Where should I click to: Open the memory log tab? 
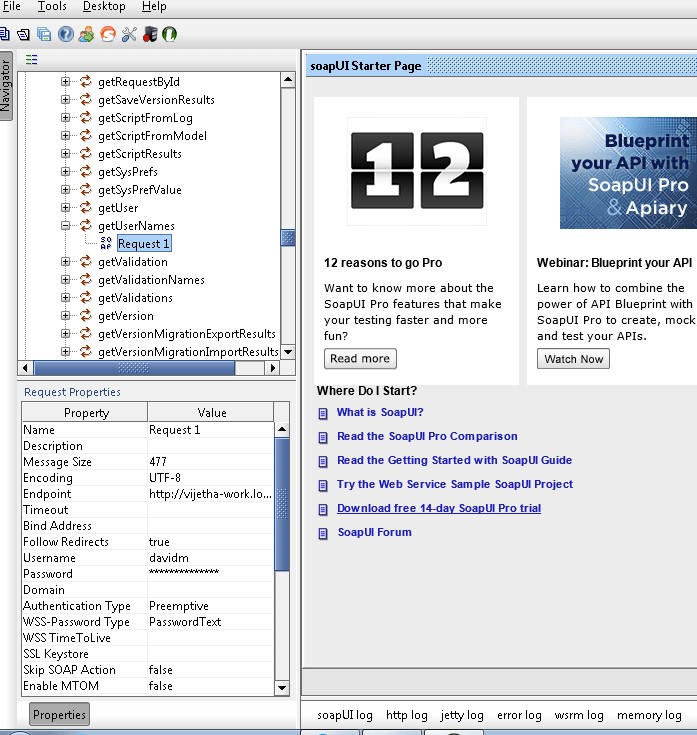[x=649, y=715]
